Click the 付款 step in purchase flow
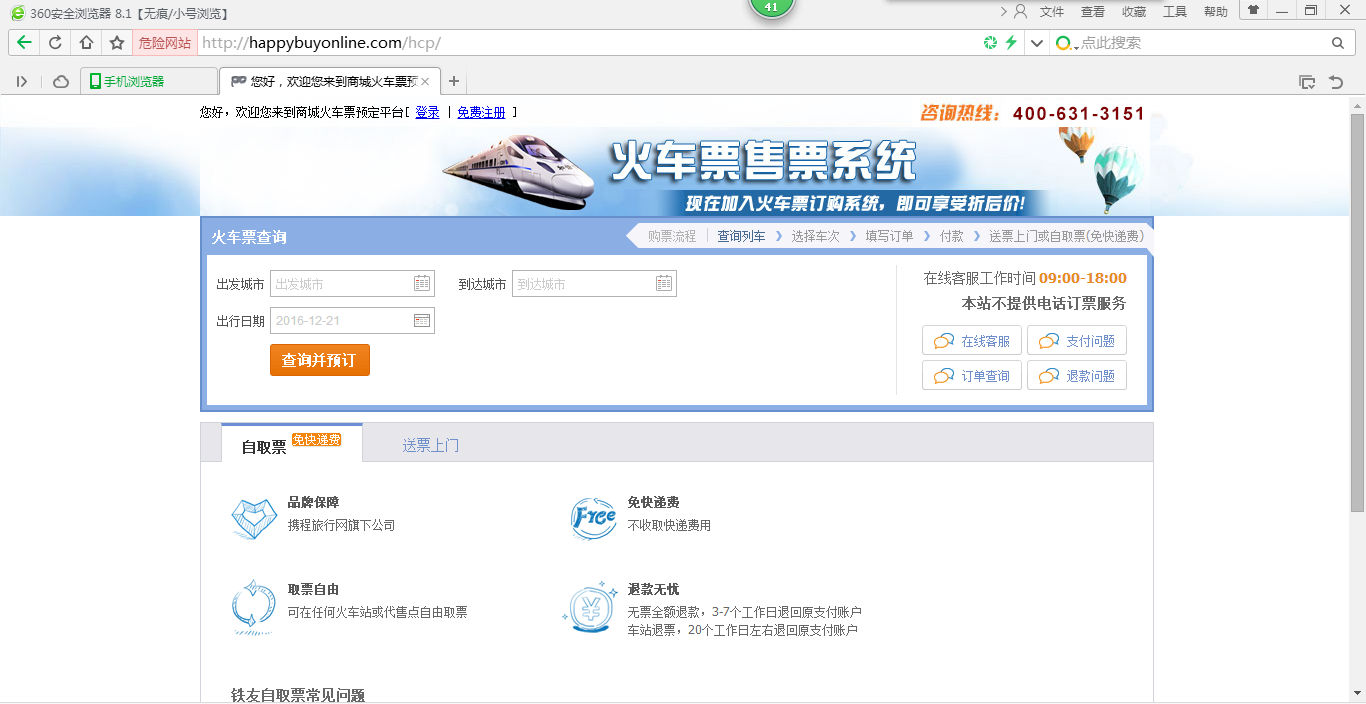Viewport: 1366px width, 704px height. point(952,236)
